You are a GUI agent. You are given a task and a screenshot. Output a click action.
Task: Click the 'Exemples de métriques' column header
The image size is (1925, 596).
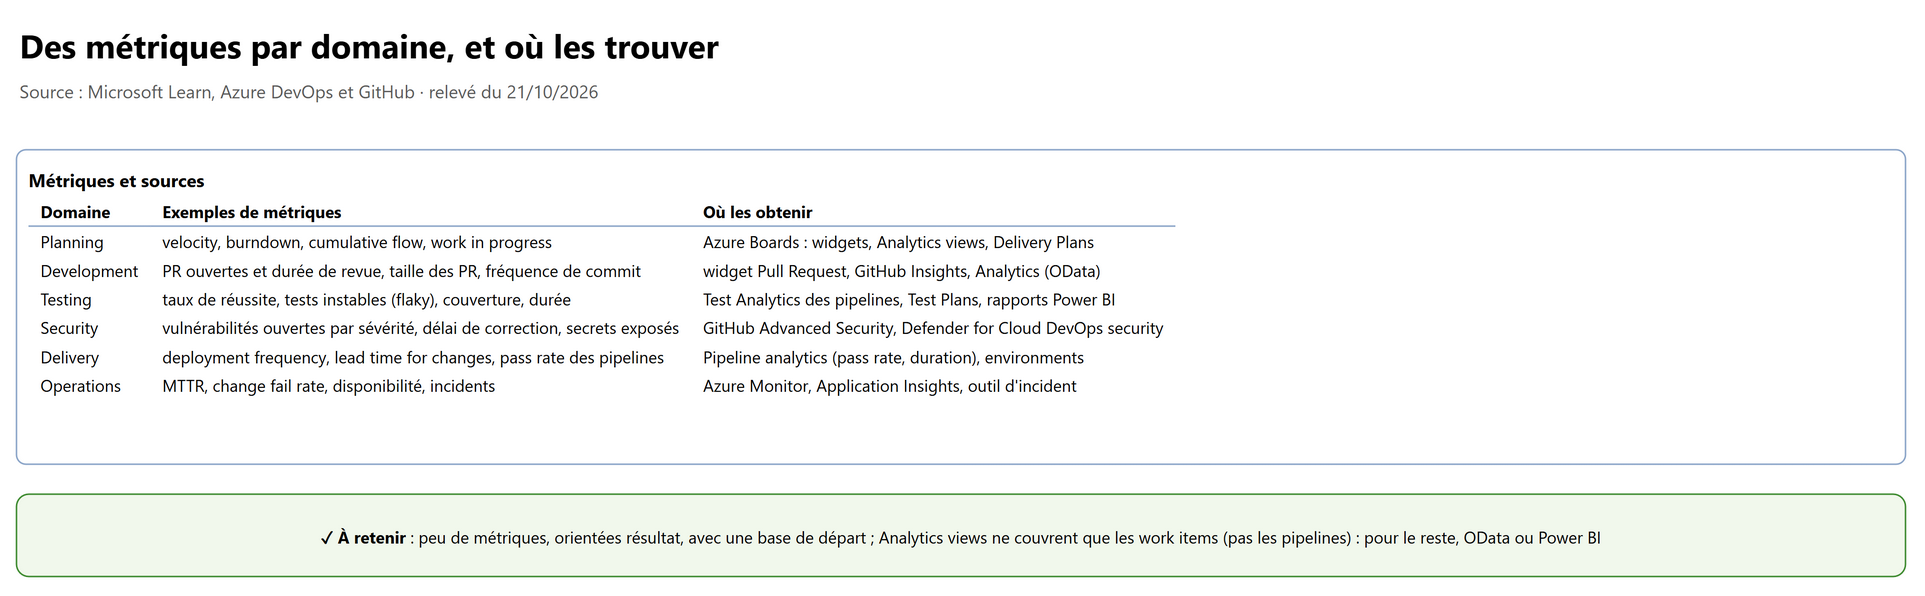click(x=252, y=212)
